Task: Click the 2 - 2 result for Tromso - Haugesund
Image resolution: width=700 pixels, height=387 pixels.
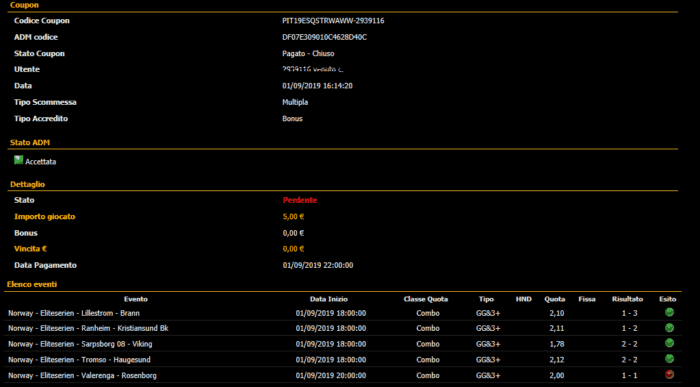Action: [x=629, y=360]
